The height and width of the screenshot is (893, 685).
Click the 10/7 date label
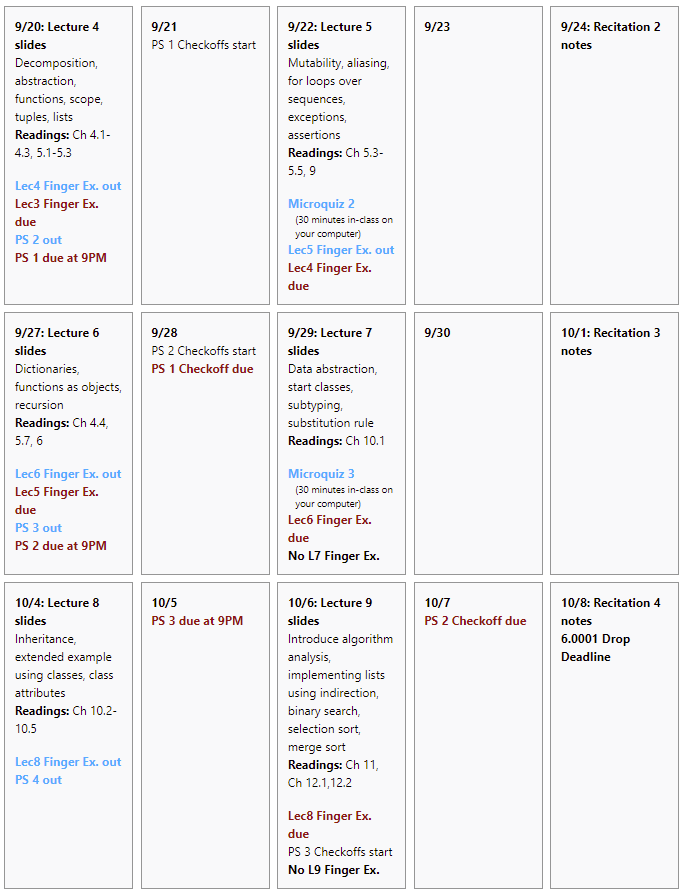pyautogui.click(x=437, y=603)
